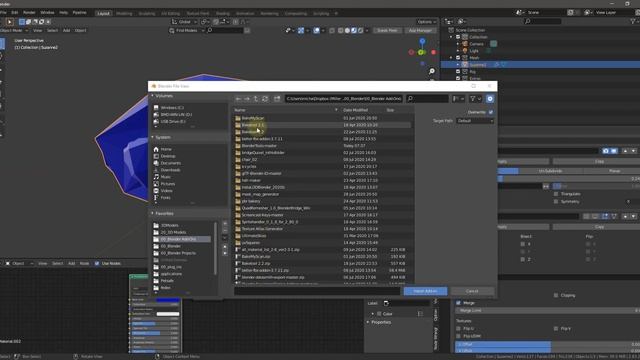Toggle the Overwrite checkbox

pyautogui.click(x=491, y=112)
